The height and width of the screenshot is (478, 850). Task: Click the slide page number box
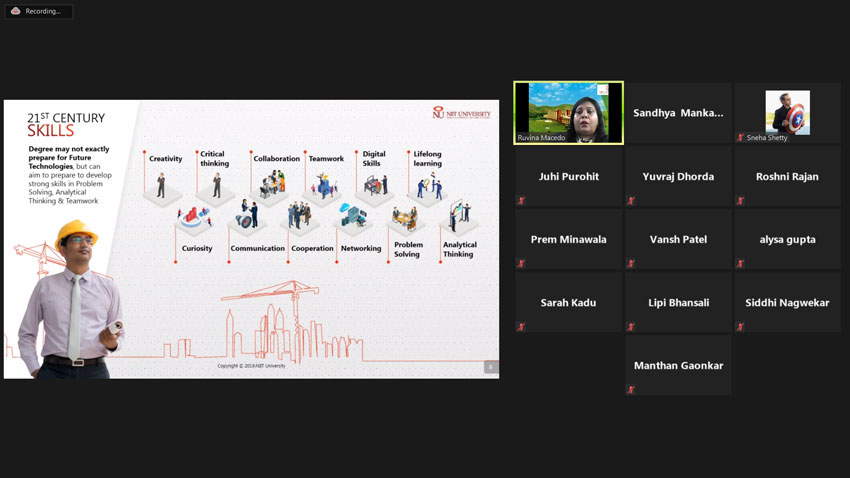tap(490, 367)
